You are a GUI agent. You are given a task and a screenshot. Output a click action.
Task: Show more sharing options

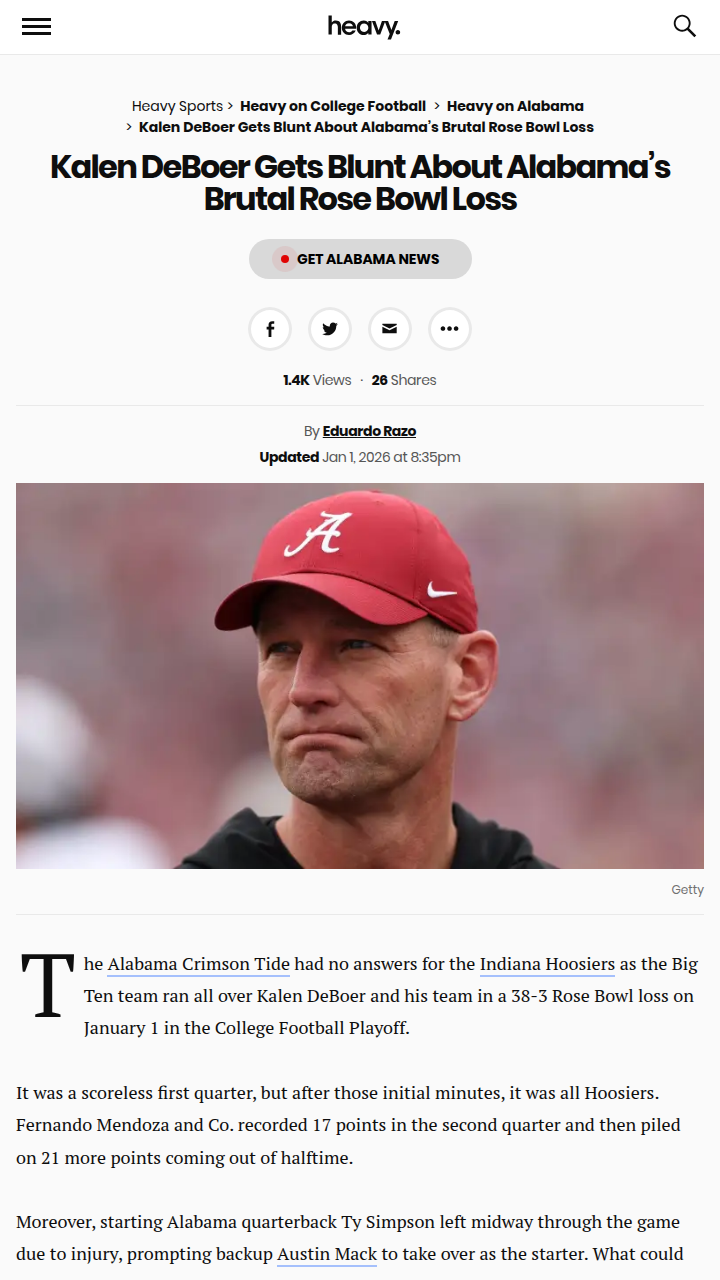pyautogui.click(x=450, y=329)
